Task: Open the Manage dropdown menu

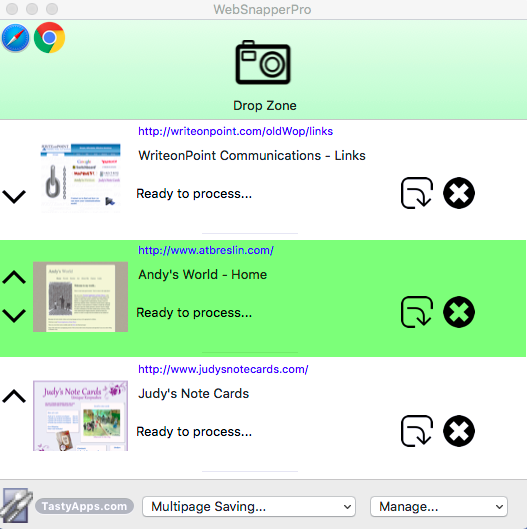Action: pos(439,506)
